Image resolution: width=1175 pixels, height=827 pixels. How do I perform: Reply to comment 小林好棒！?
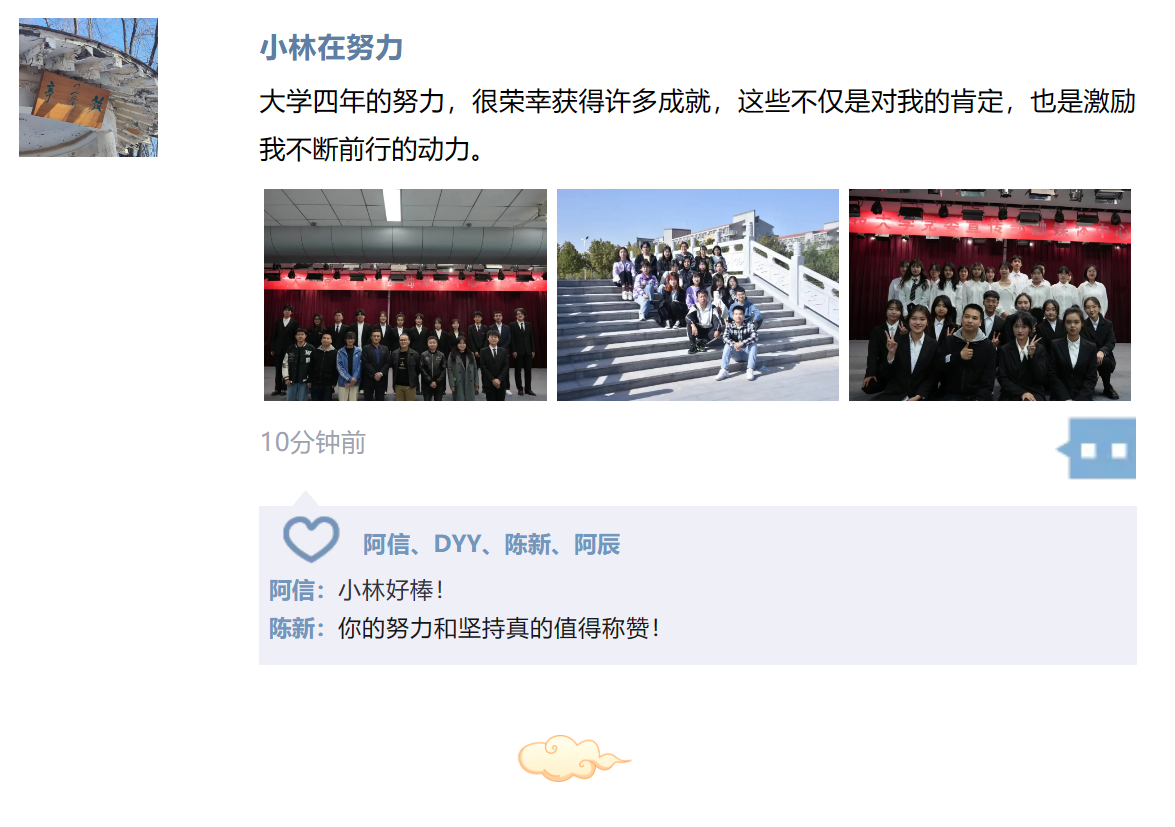[391, 591]
